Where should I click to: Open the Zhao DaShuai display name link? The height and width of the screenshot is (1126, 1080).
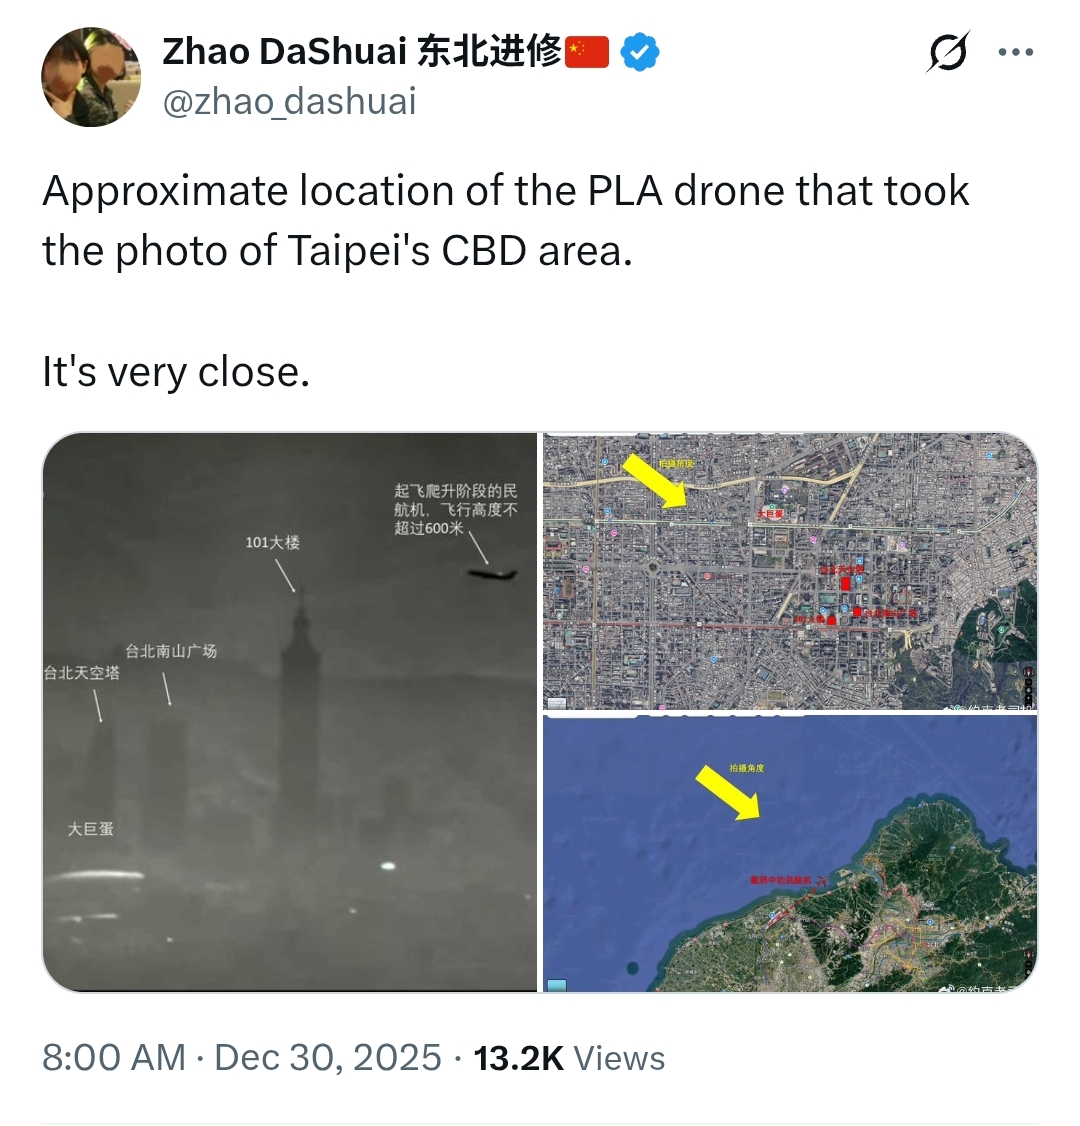coord(362,52)
